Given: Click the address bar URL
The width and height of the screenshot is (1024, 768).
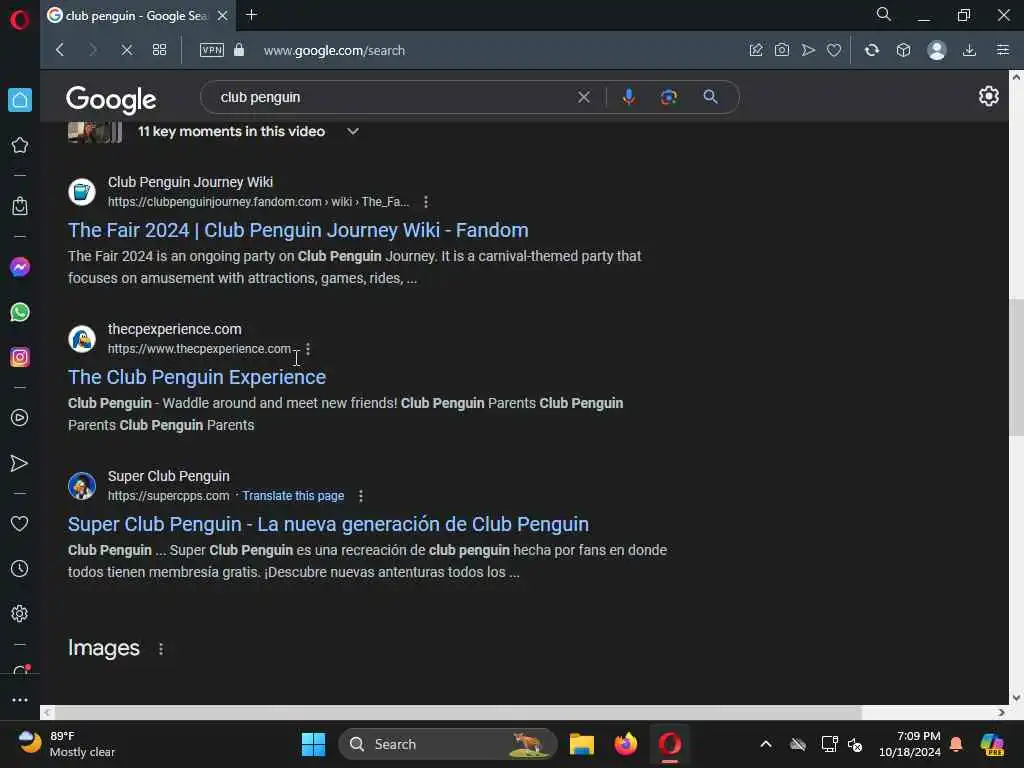Looking at the screenshot, I should pos(334,50).
